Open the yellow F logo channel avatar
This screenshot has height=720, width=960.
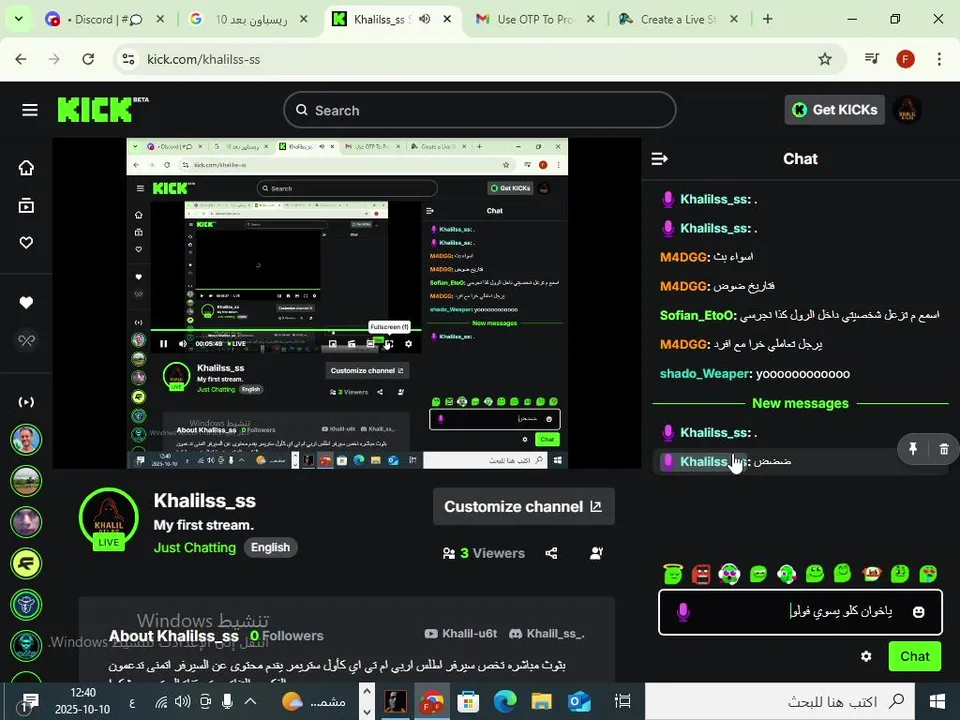(26, 563)
